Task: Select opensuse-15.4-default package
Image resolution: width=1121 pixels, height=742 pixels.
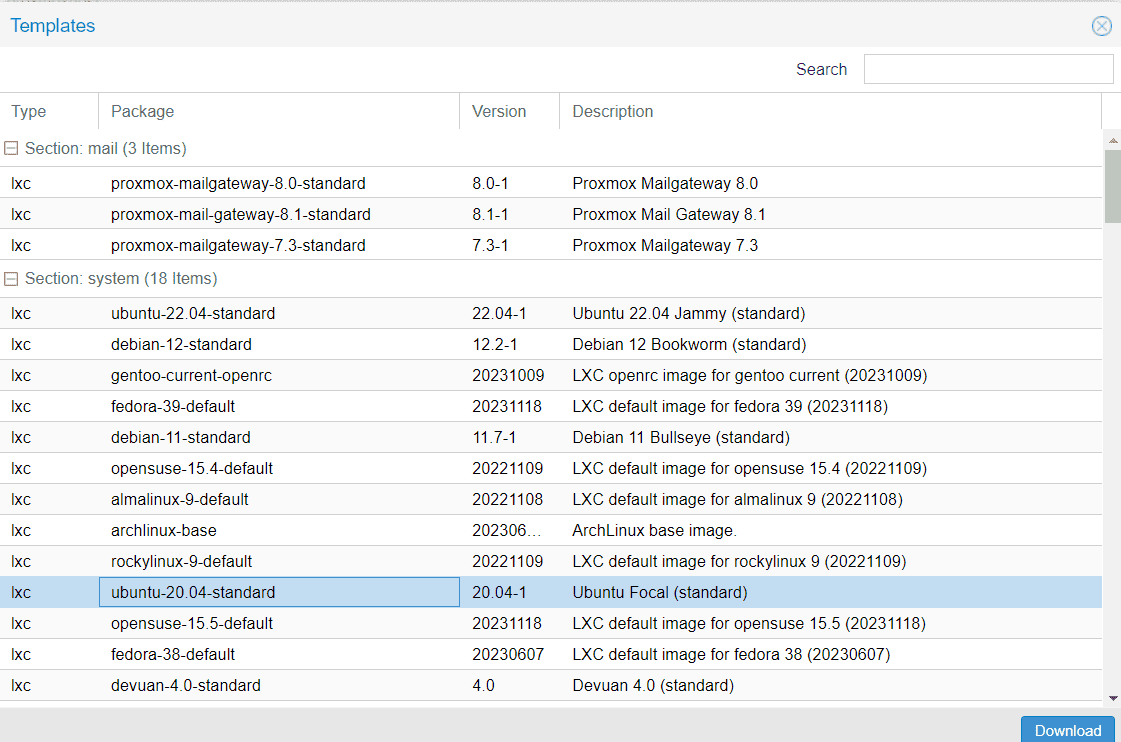Action: [192, 469]
